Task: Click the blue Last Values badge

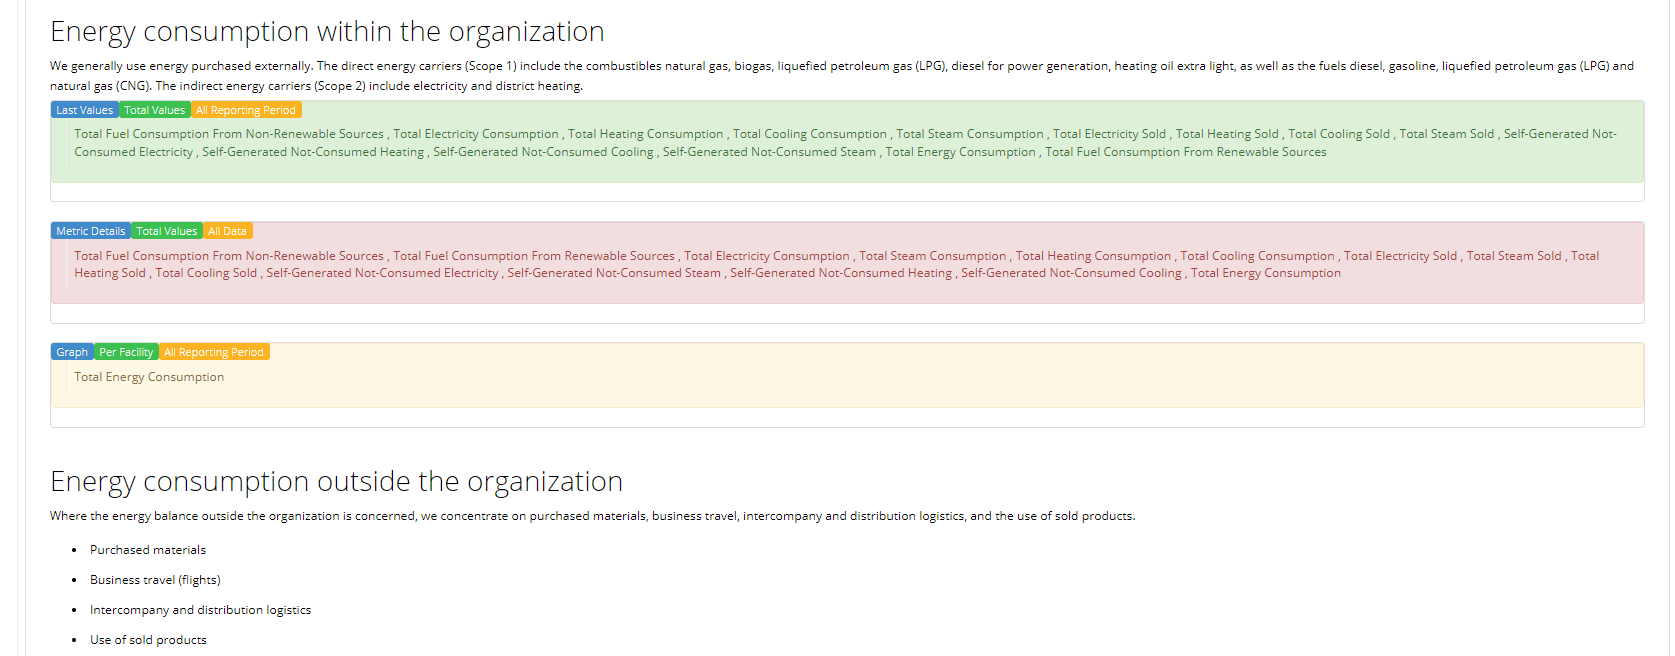Action: pos(84,110)
